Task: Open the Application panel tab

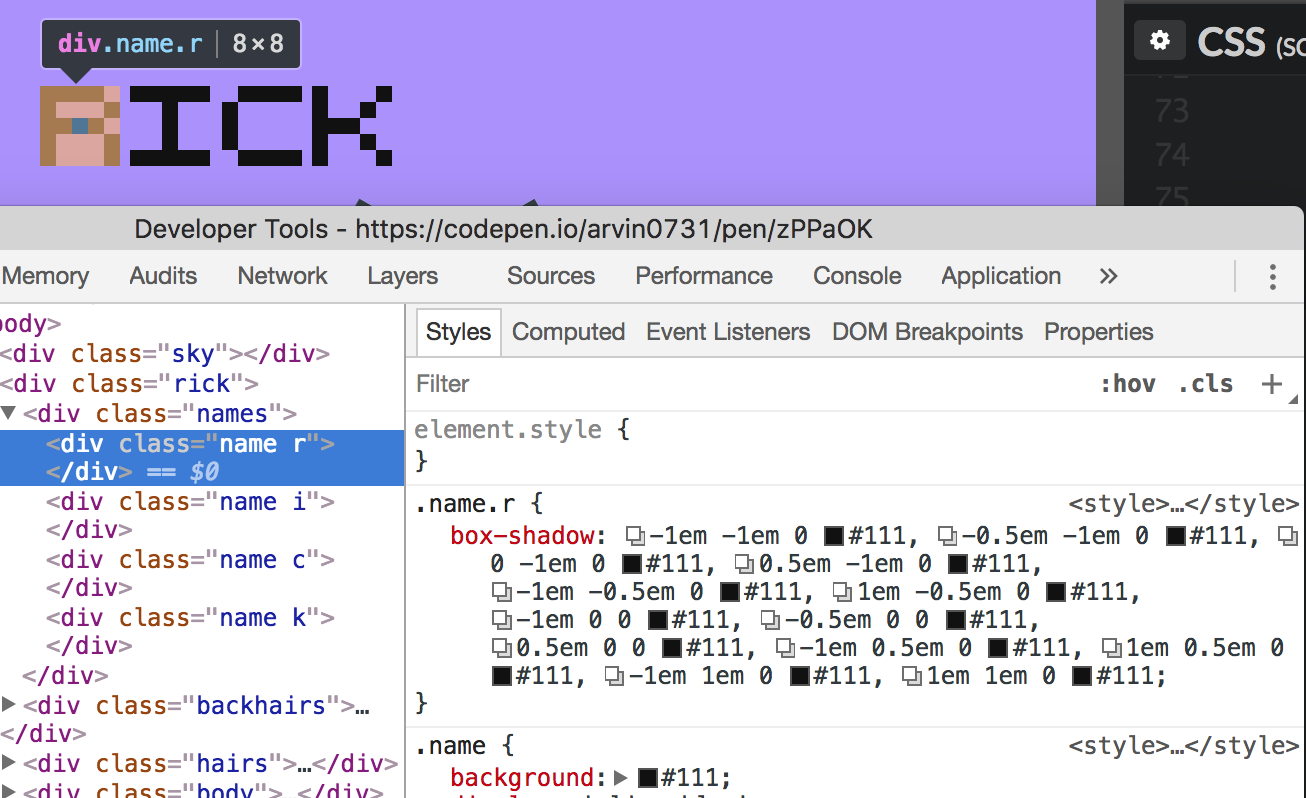Action: 1001,276
